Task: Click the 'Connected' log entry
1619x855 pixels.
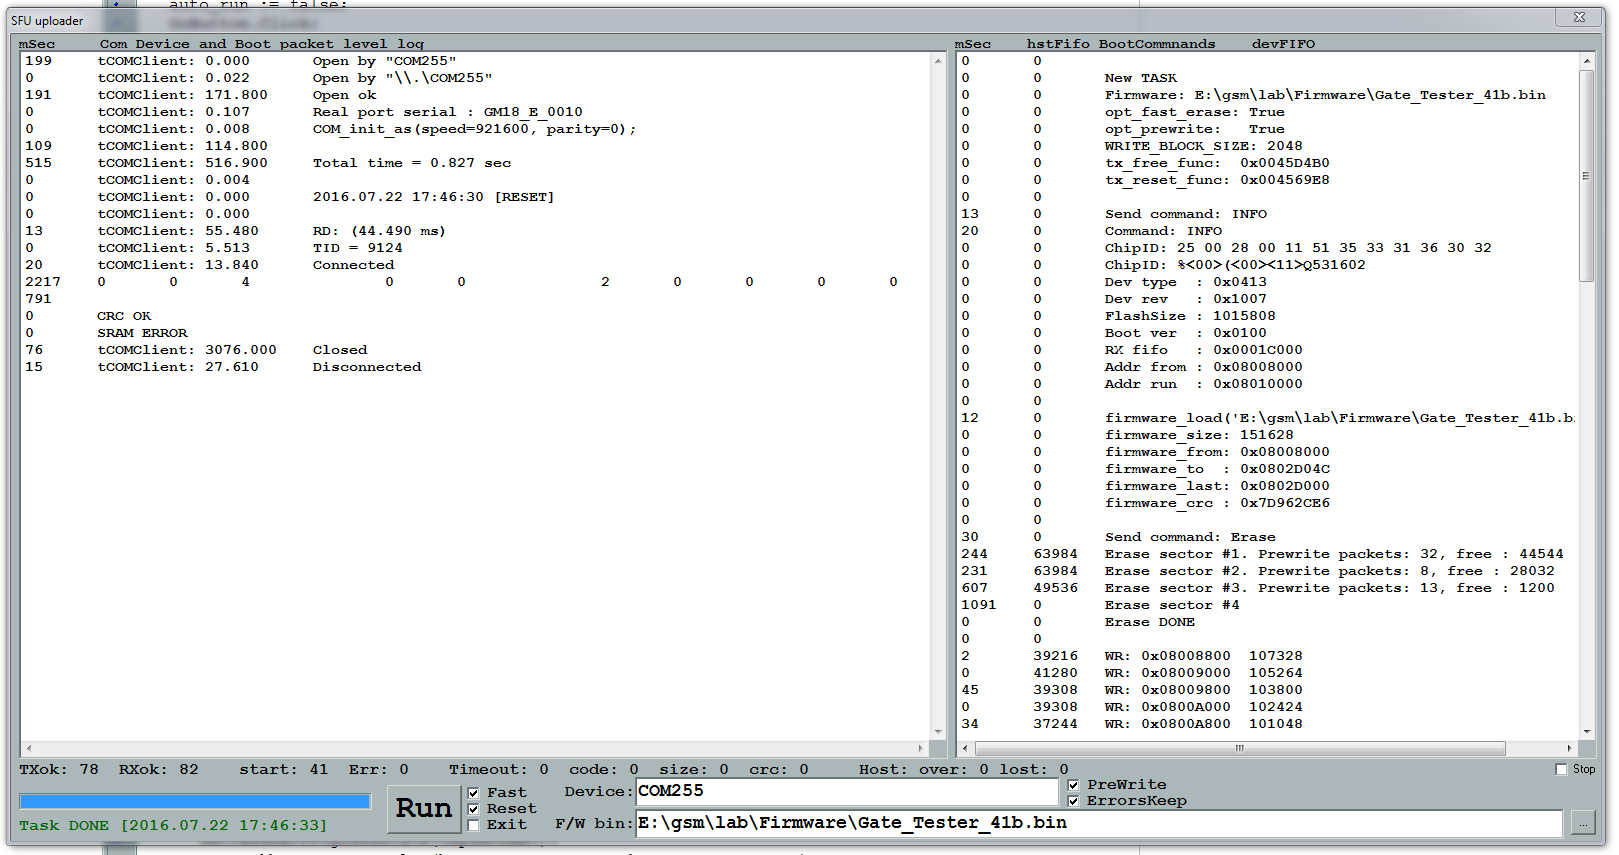Action: [x=353, y=265]
